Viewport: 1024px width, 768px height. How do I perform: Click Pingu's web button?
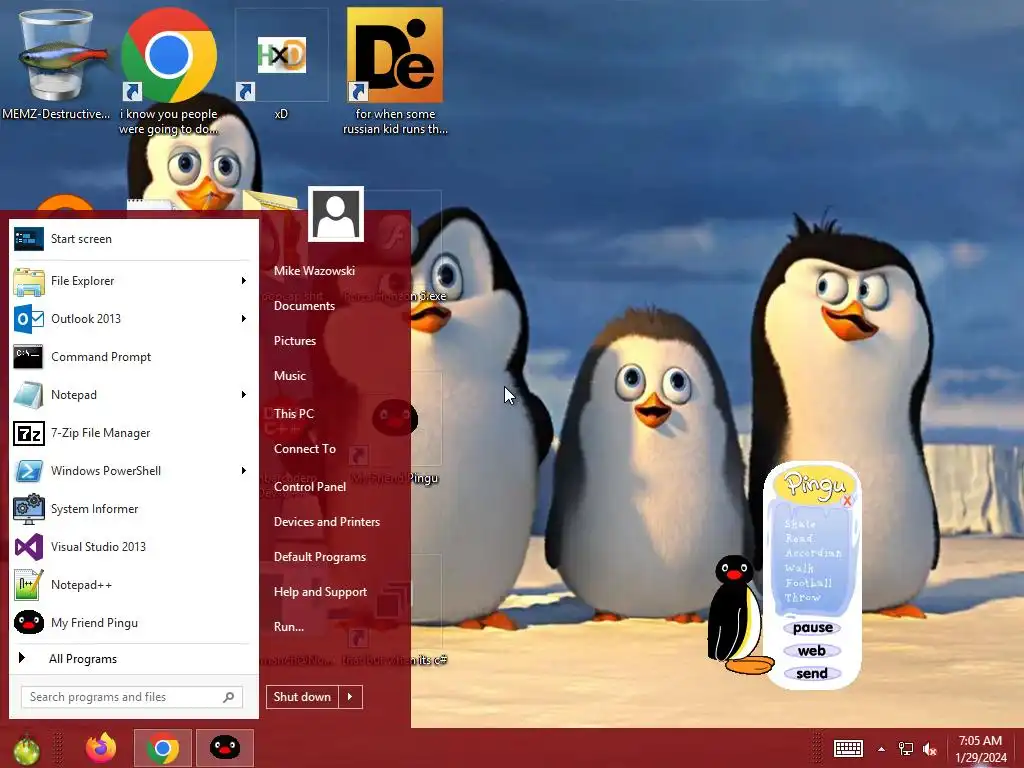[812, 651]
